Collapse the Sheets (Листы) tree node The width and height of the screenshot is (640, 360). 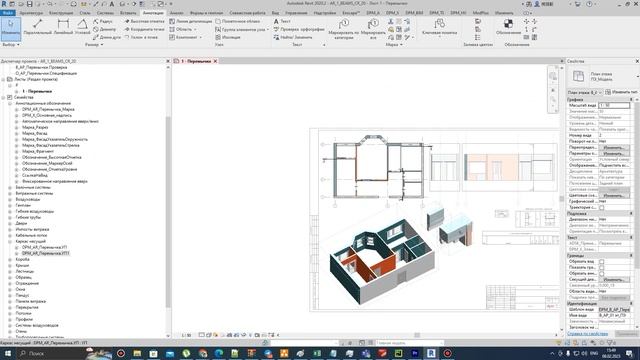point(4,80)
